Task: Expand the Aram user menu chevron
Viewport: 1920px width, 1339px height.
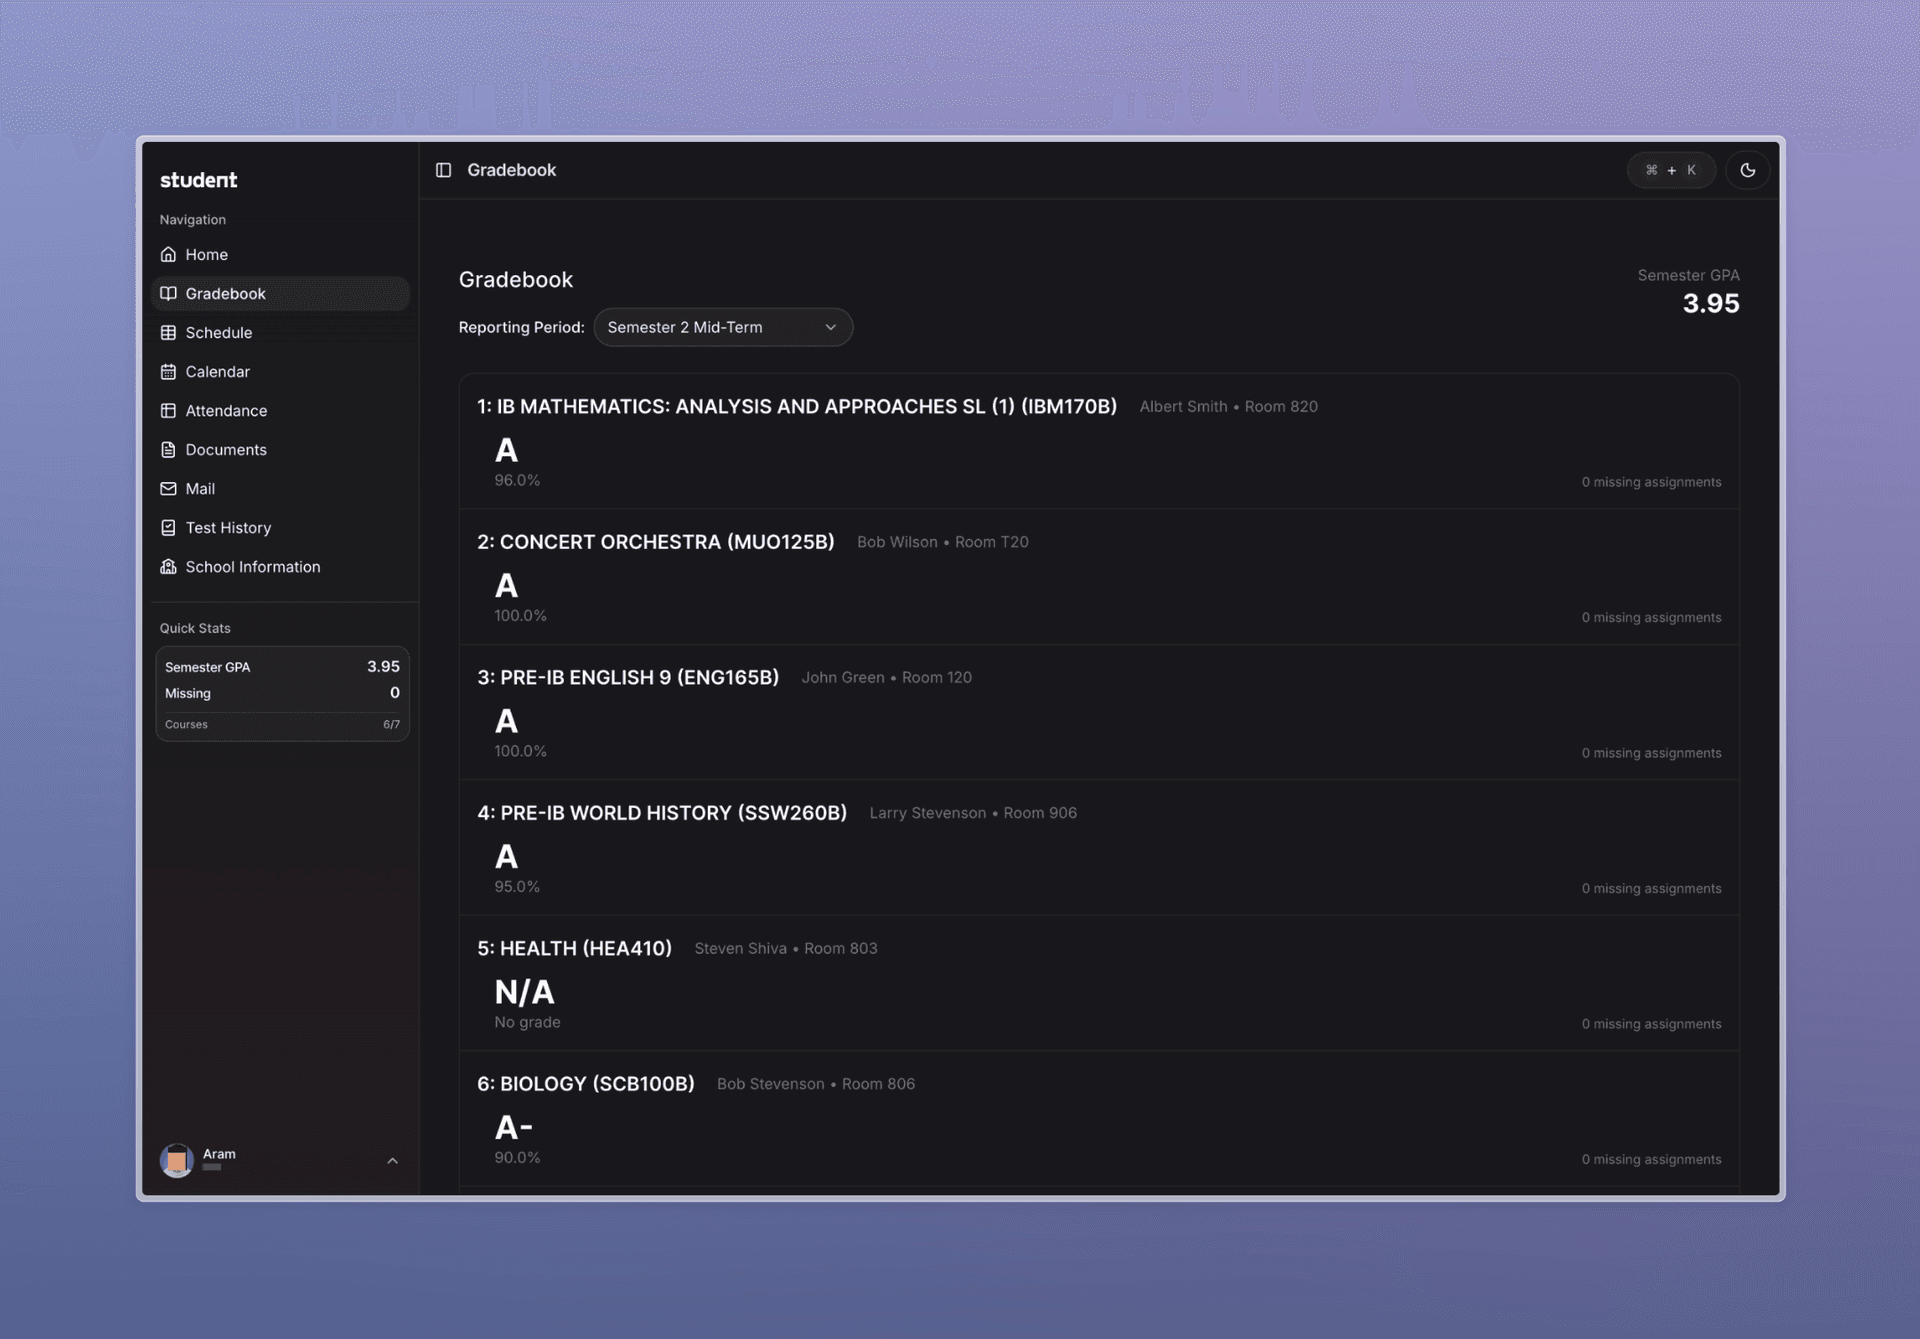Action: [x=392, y=1160]
